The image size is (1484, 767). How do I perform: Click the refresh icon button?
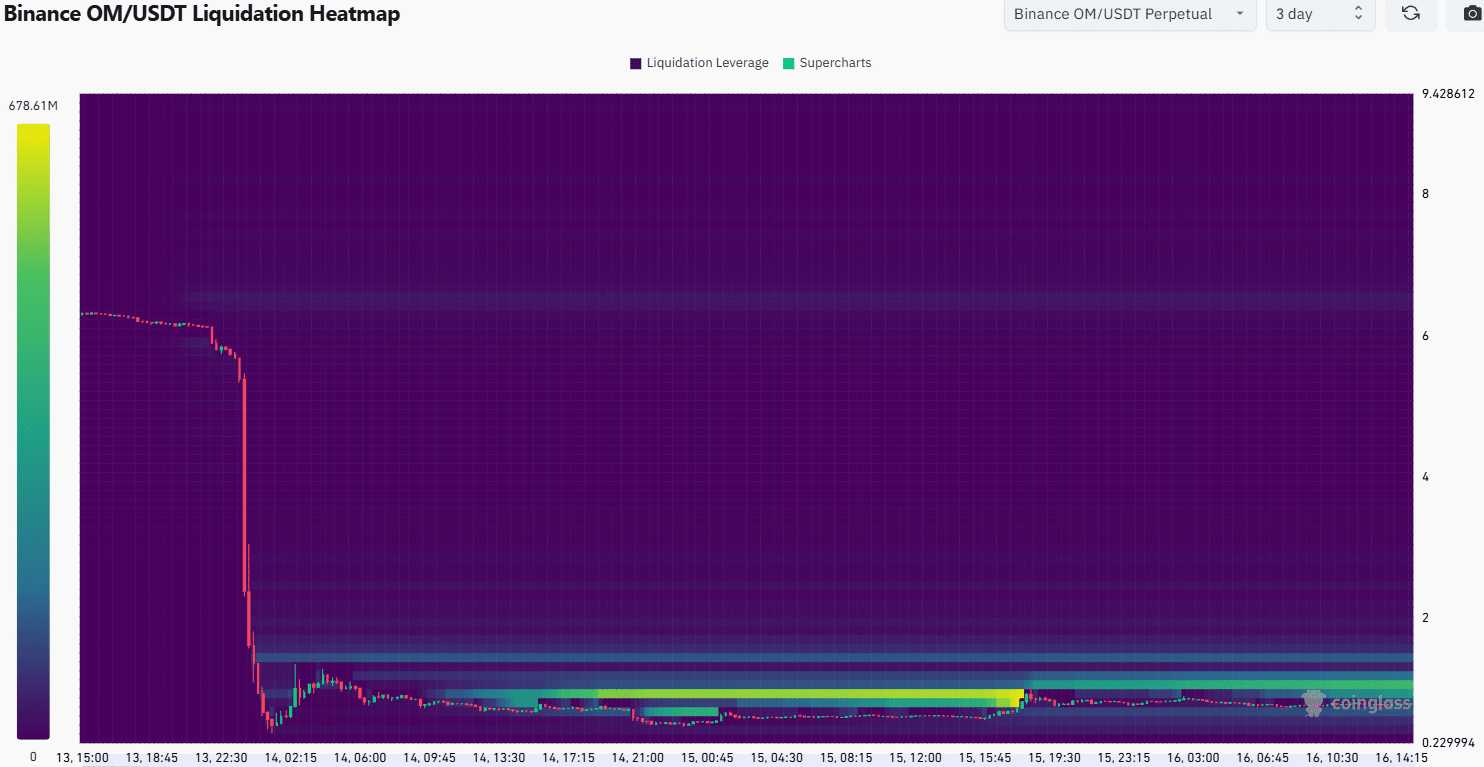point(1410,14)
